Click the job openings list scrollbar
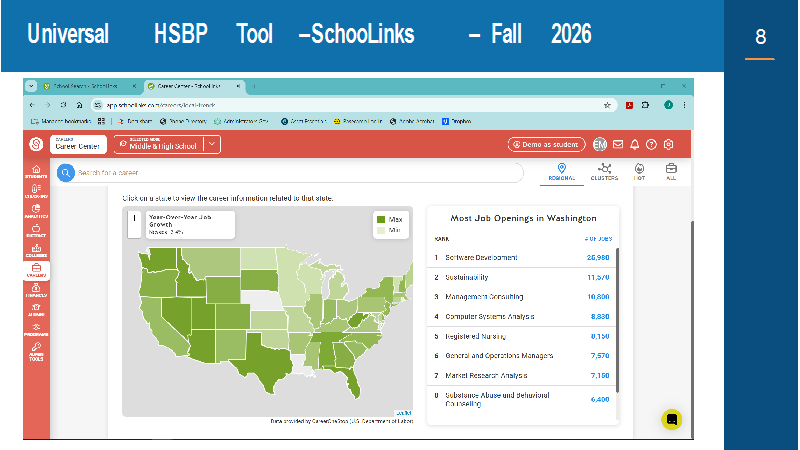The width and height of the screenshot is (800, 450). pyautogui.click(x=617, y=320)
